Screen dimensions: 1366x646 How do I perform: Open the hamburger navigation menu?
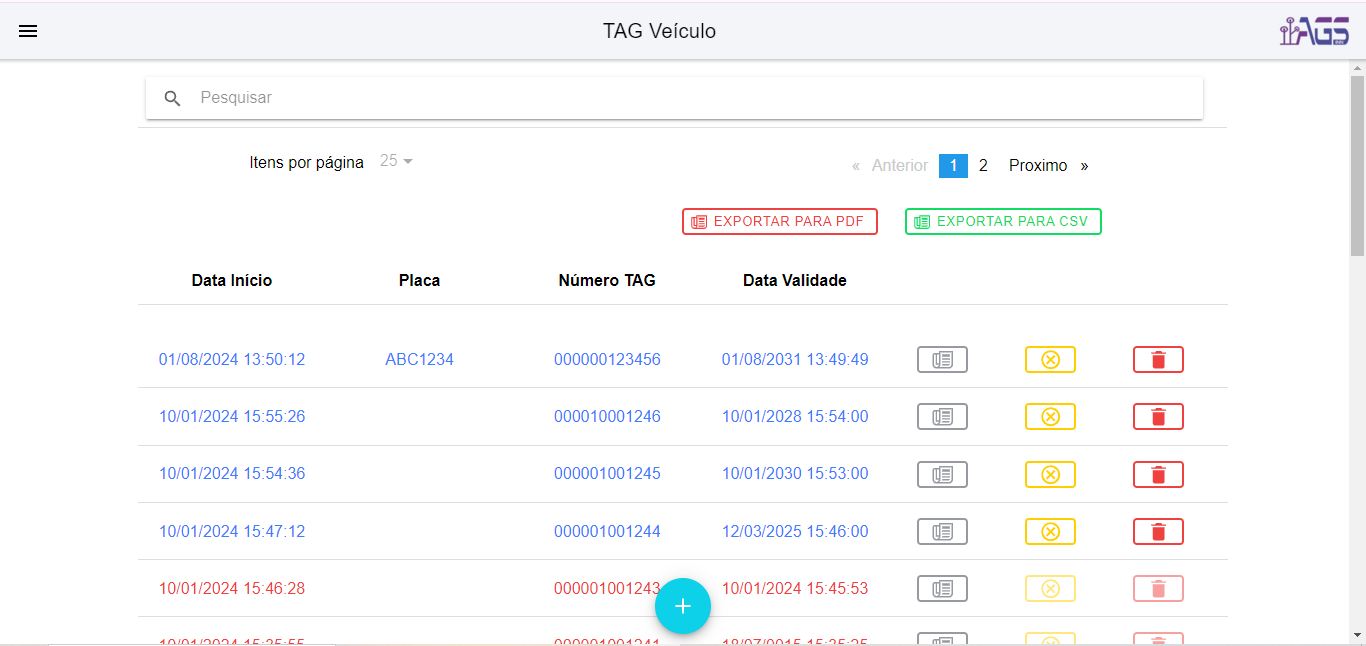pyautogui.click(x=28, y=31)
